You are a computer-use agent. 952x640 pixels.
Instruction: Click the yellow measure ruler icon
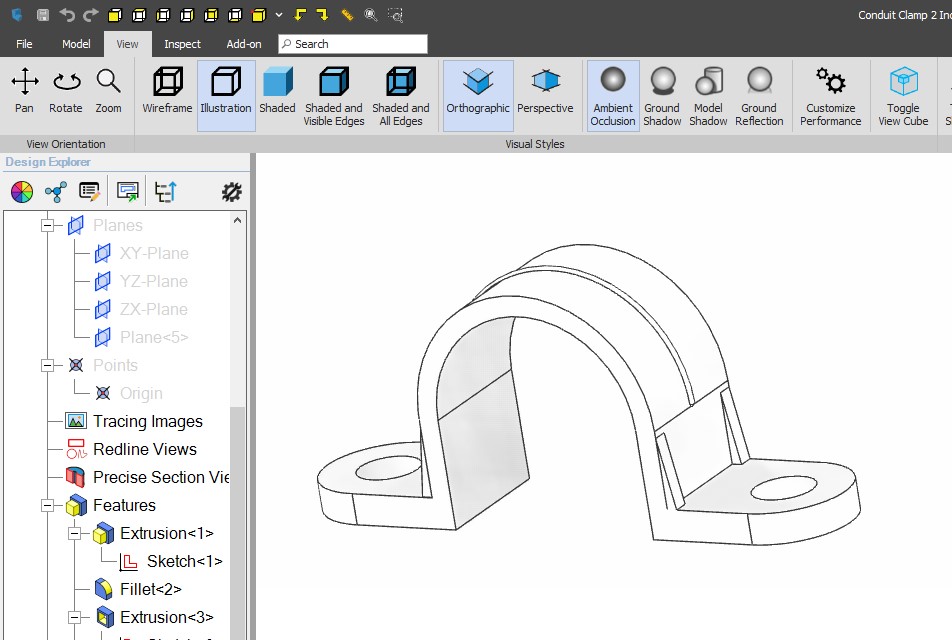347,15
